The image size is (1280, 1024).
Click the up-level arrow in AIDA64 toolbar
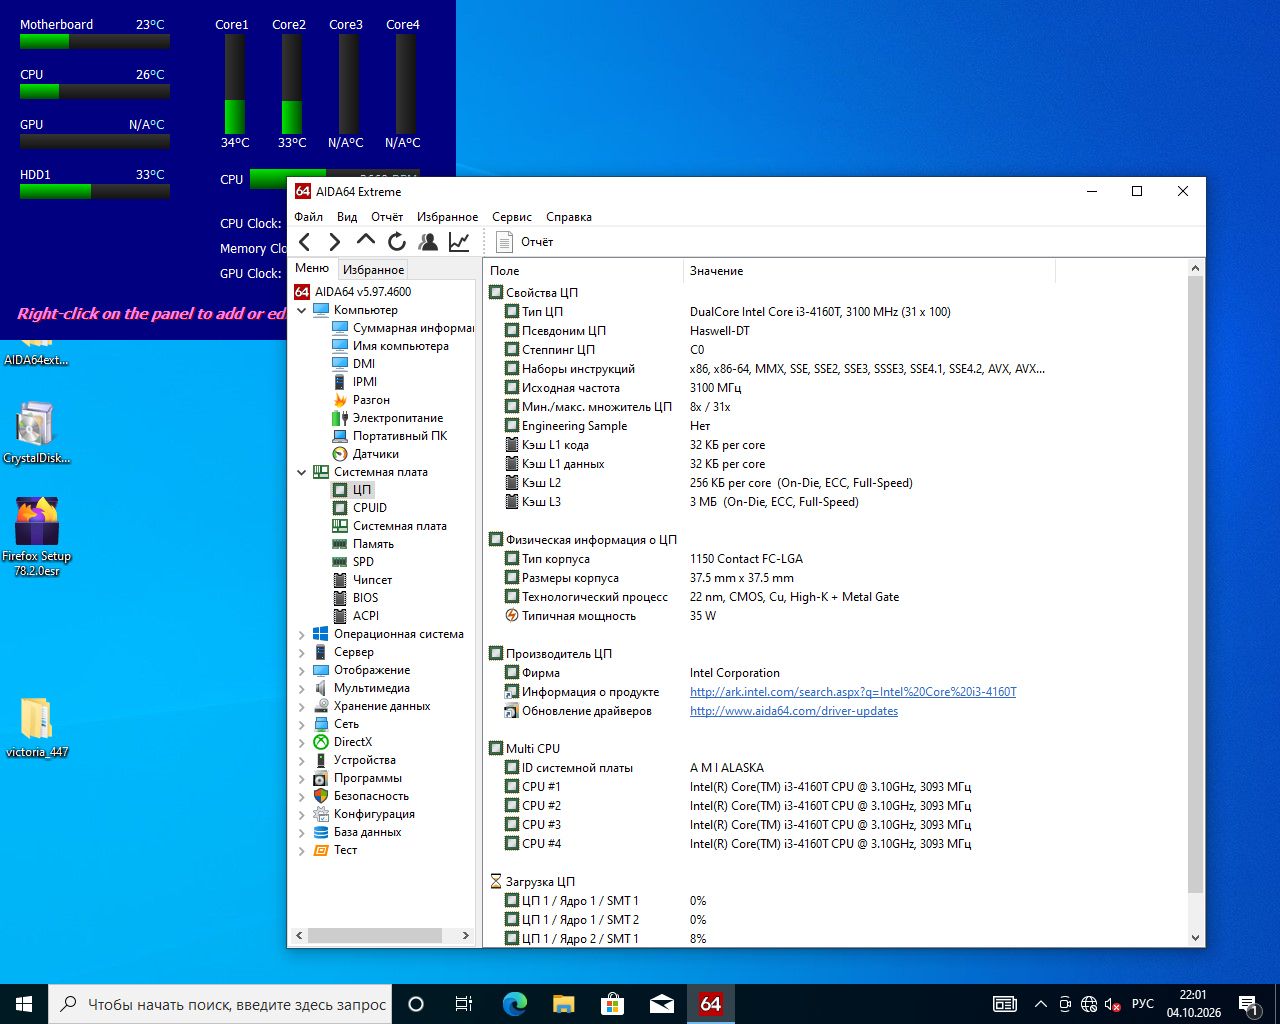pyautogui.click(x=366, y=241)
